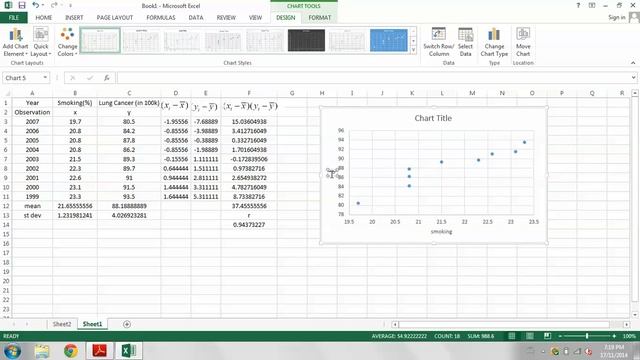The image size is (640, 360).
Task: Open Customize Quick Access Toolbar dropdown
Action: coord(70,5)
